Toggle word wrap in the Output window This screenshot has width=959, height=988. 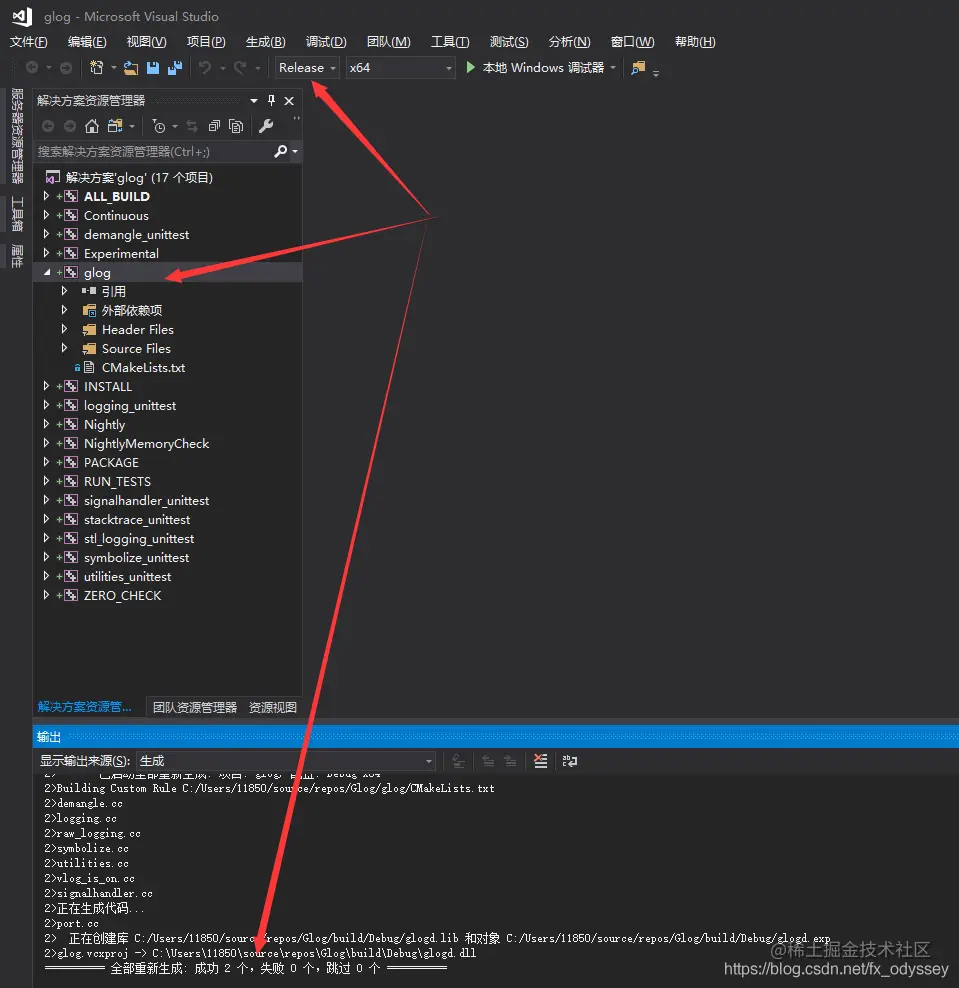coord(570,761)
